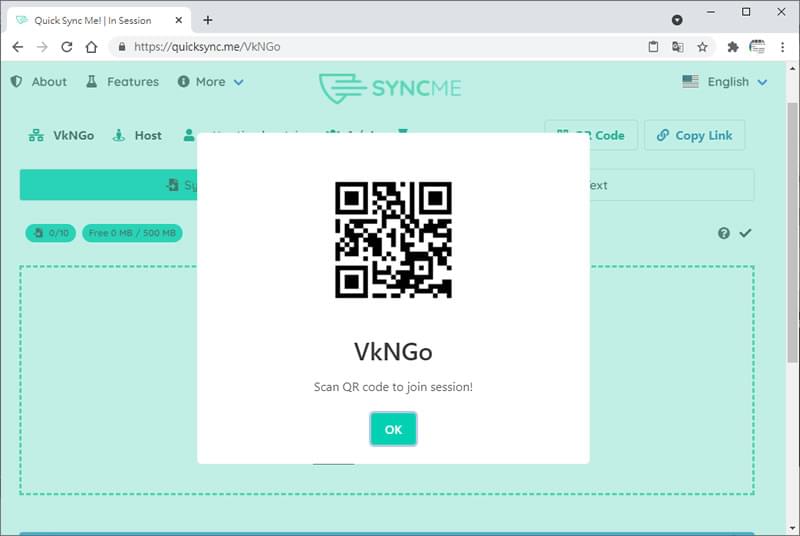Open the extensions puzzle icon
The height and width of the screenshot is (536, 800).
point(733,47)
